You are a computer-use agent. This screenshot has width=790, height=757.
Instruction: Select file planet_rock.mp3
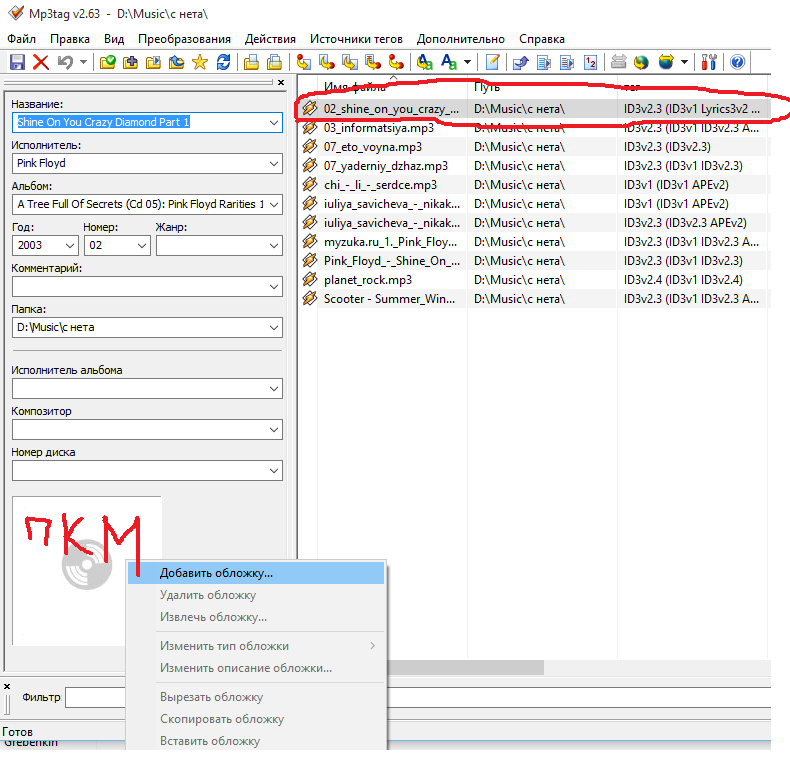click(x=368, y=280)
